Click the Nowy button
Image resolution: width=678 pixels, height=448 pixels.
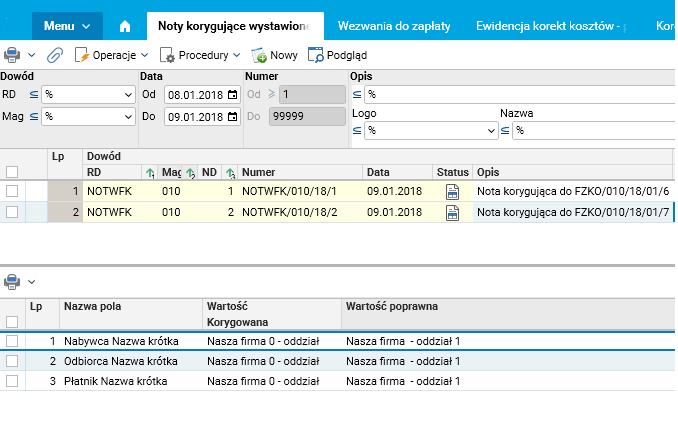[x=275, y=55]
